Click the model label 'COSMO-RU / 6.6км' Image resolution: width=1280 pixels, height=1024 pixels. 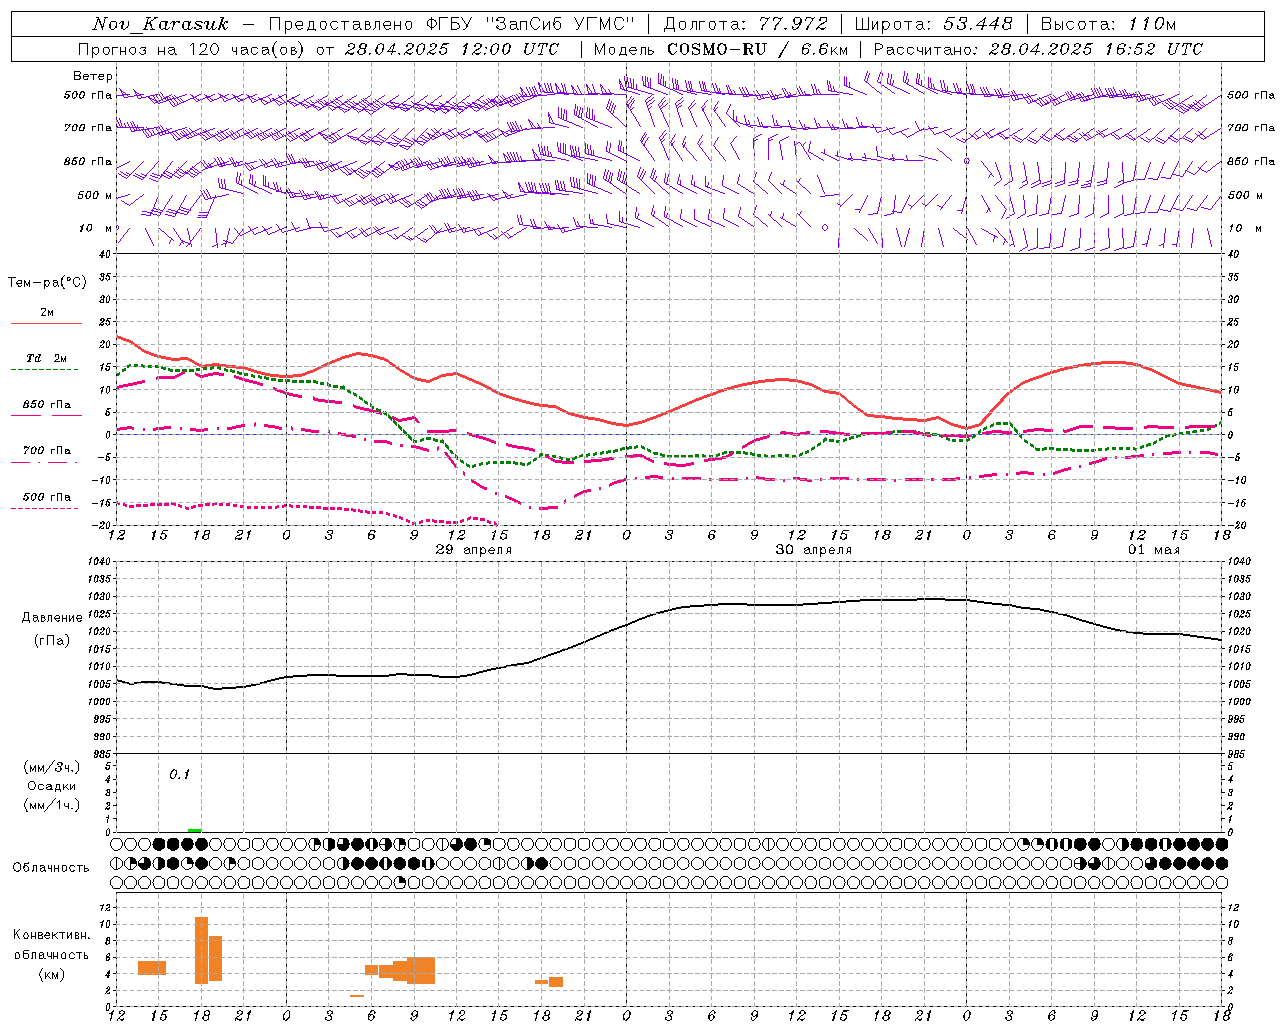(x=757, y=49)
